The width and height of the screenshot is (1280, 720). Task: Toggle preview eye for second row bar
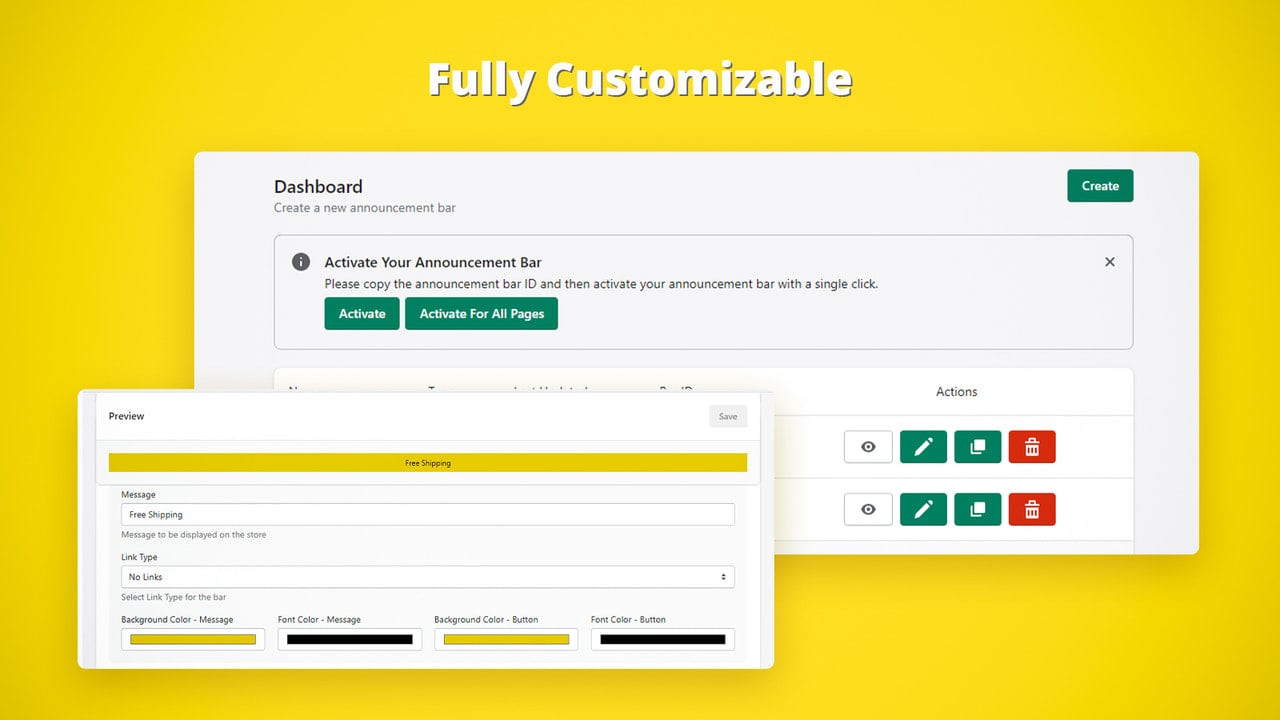tap(868, 509)
